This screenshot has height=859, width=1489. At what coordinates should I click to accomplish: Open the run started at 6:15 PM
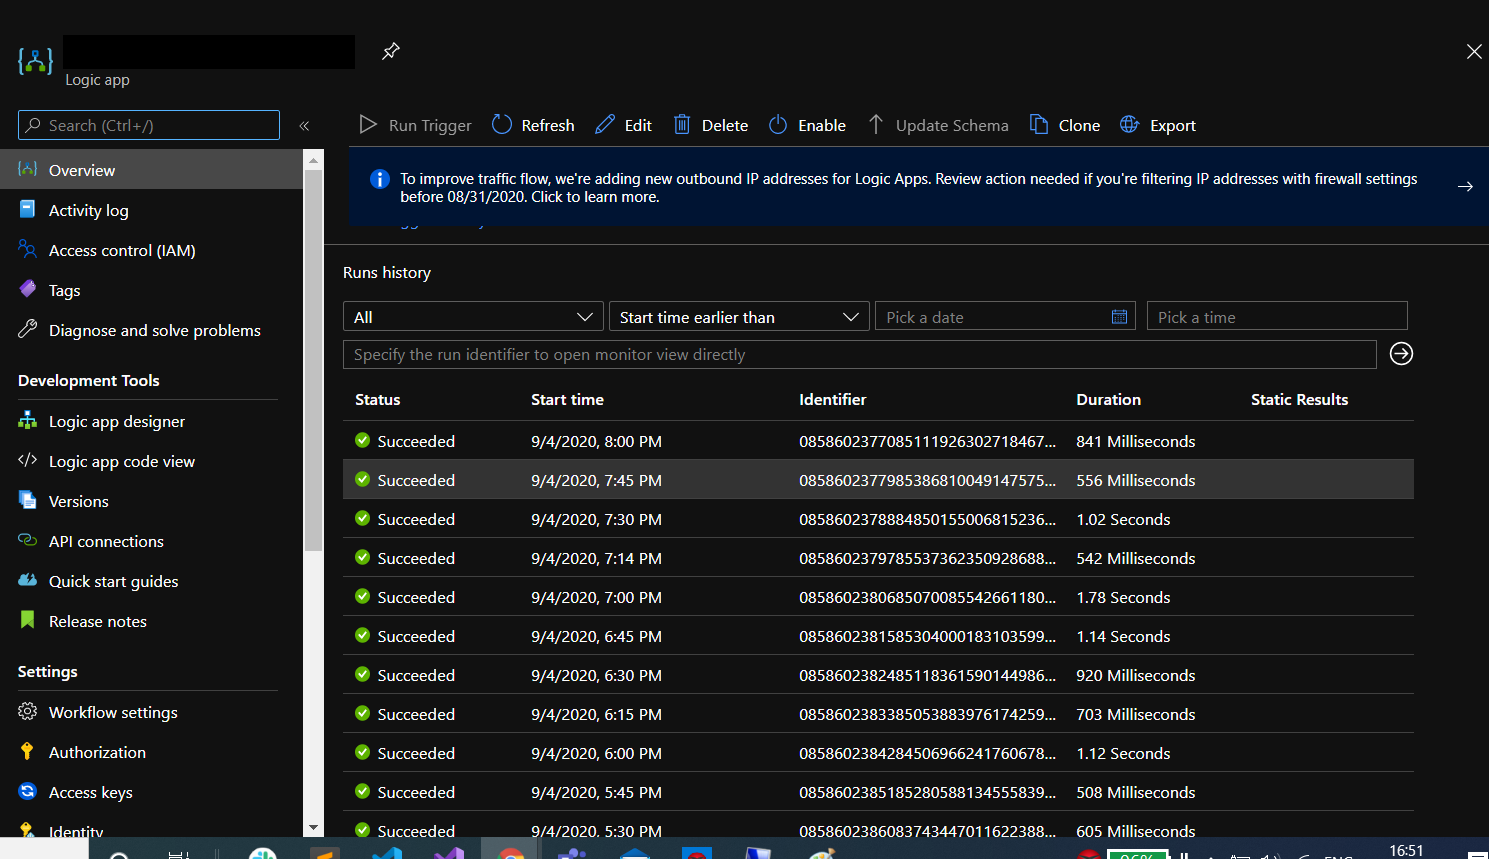878,714
